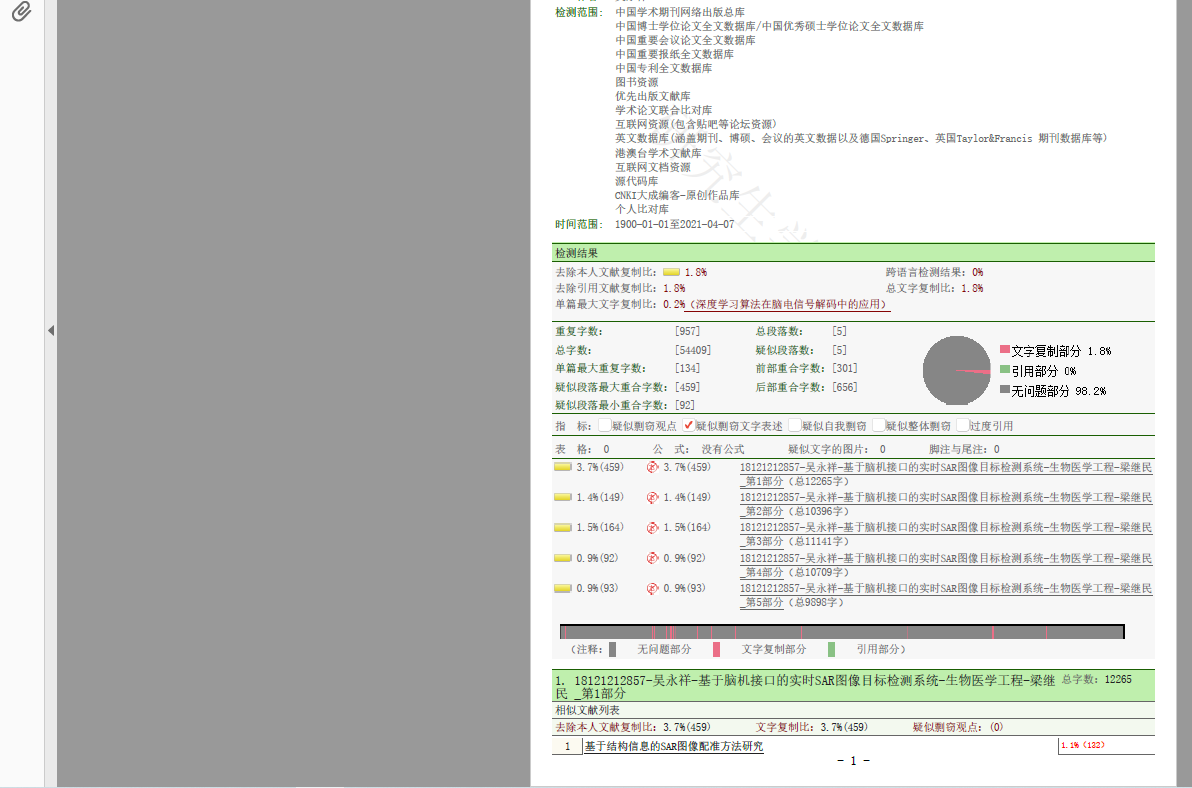Select 重复字数 value [957]
Image resolution: width=1192 pixels, height=788 pixels.
(687, 331)
